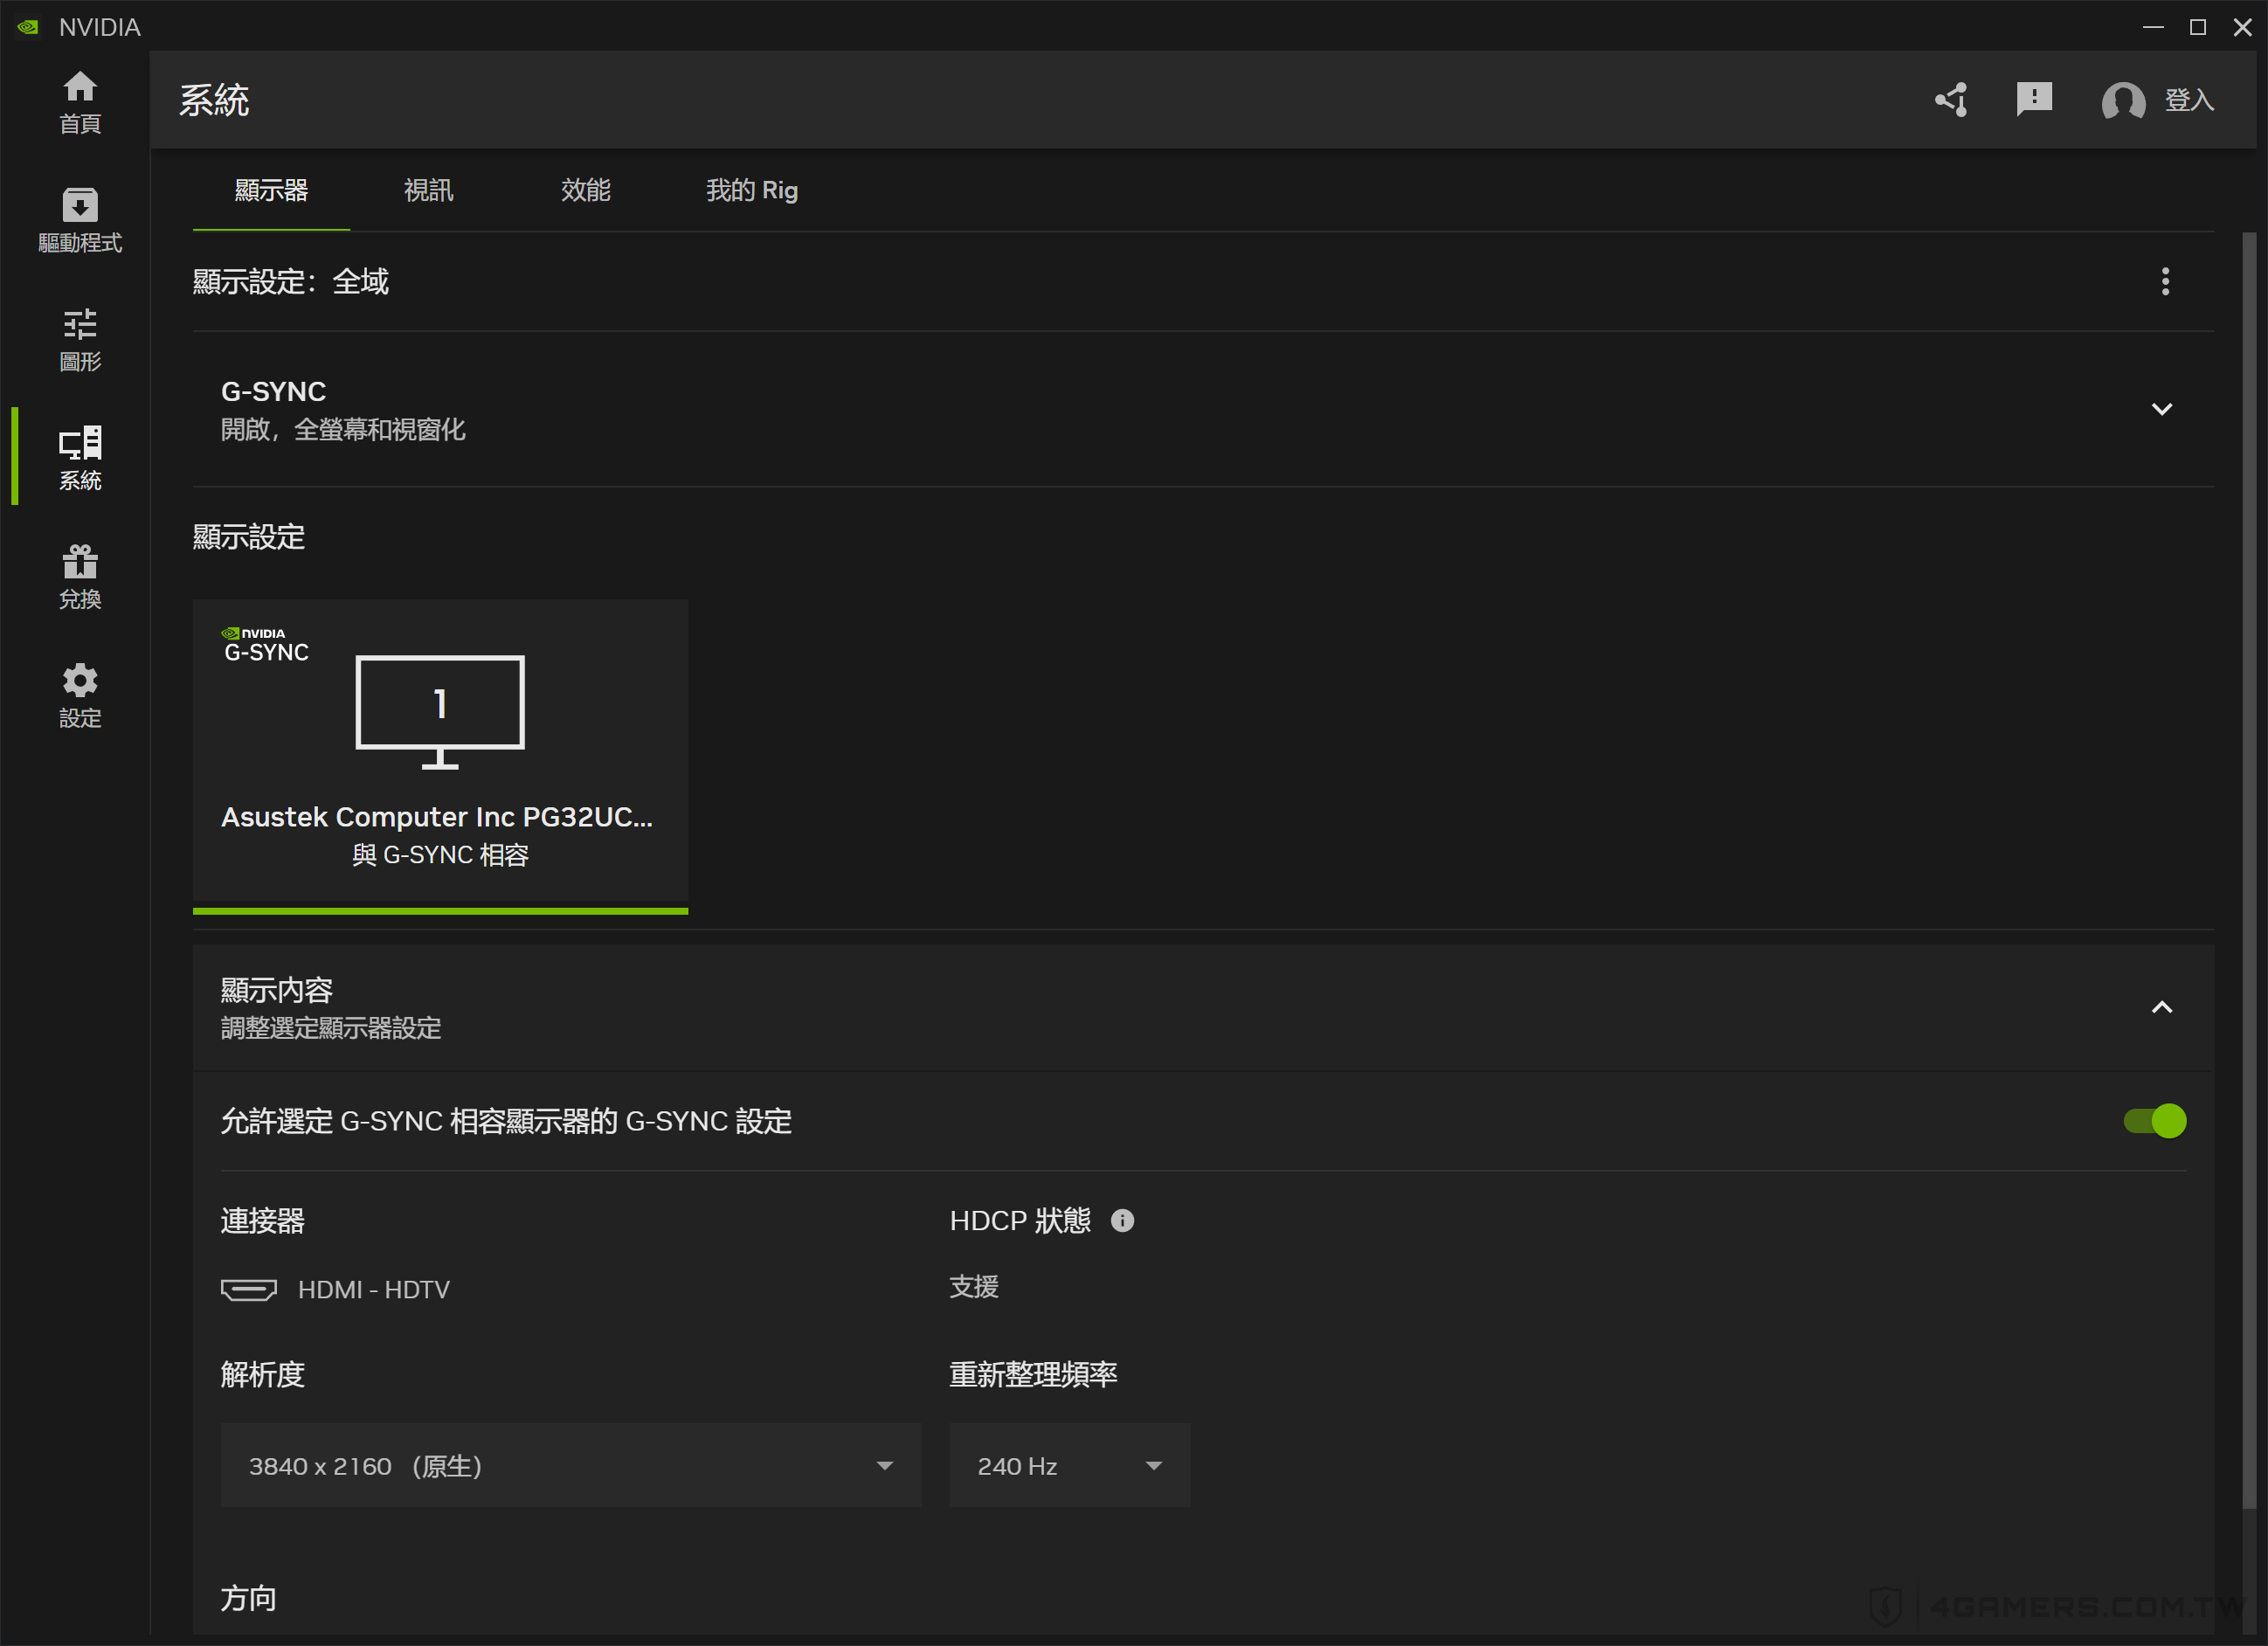This screenshot has width=2268, height=1646.
Task: Open the 圖形 graphics section
Action: pos(80,340)
